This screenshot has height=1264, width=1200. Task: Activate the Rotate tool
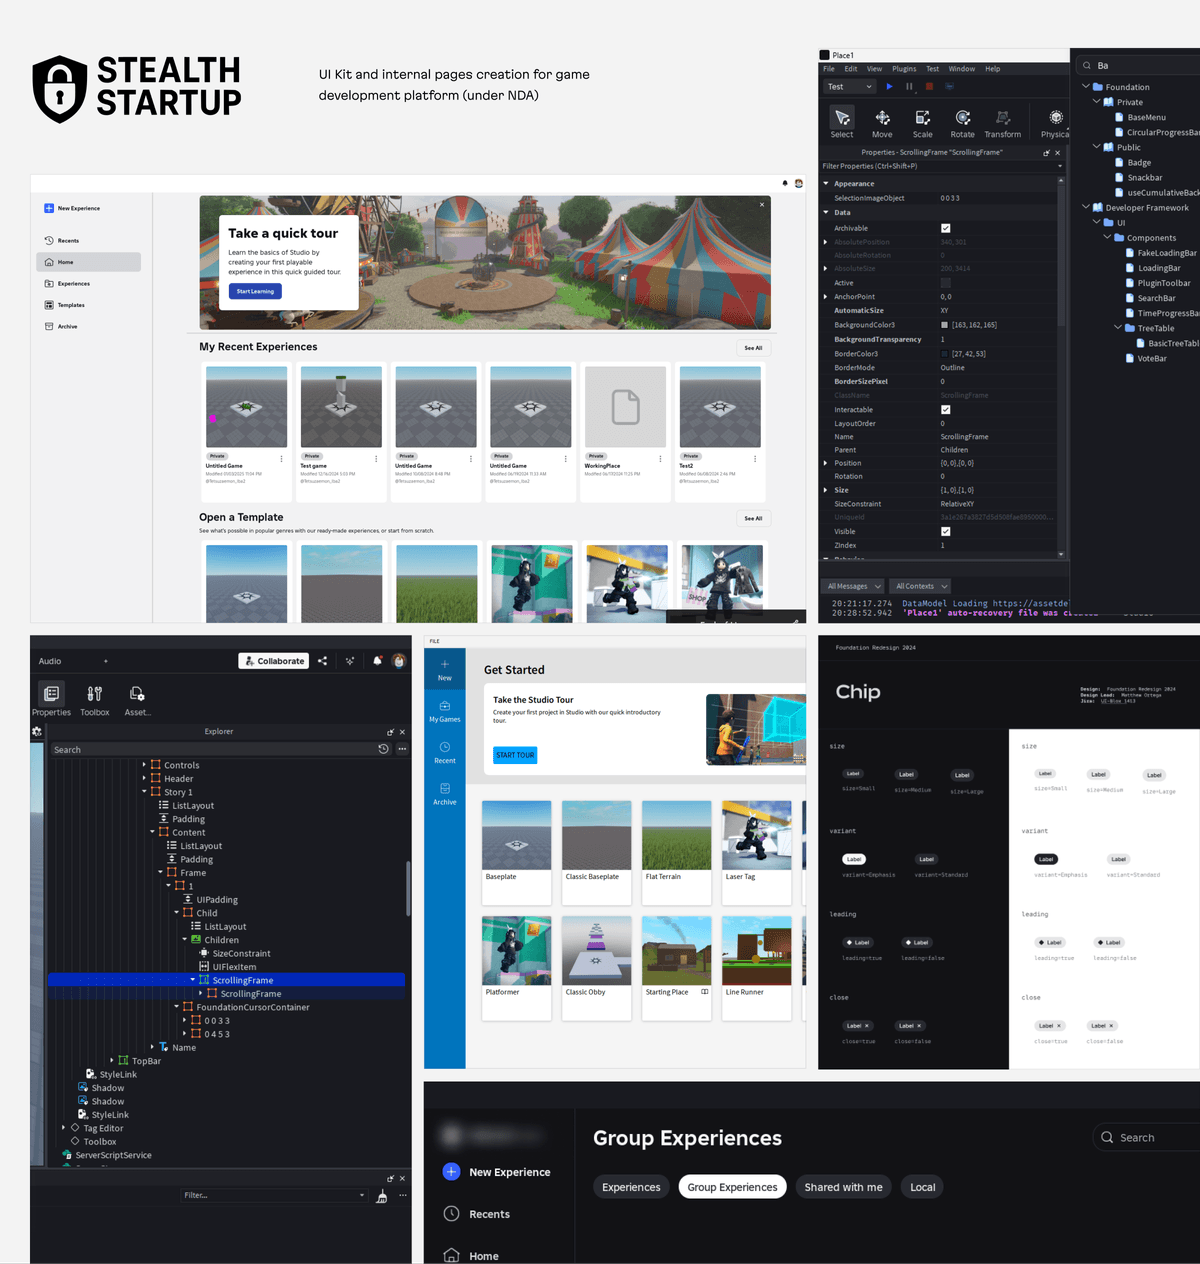tap(962, 121)
